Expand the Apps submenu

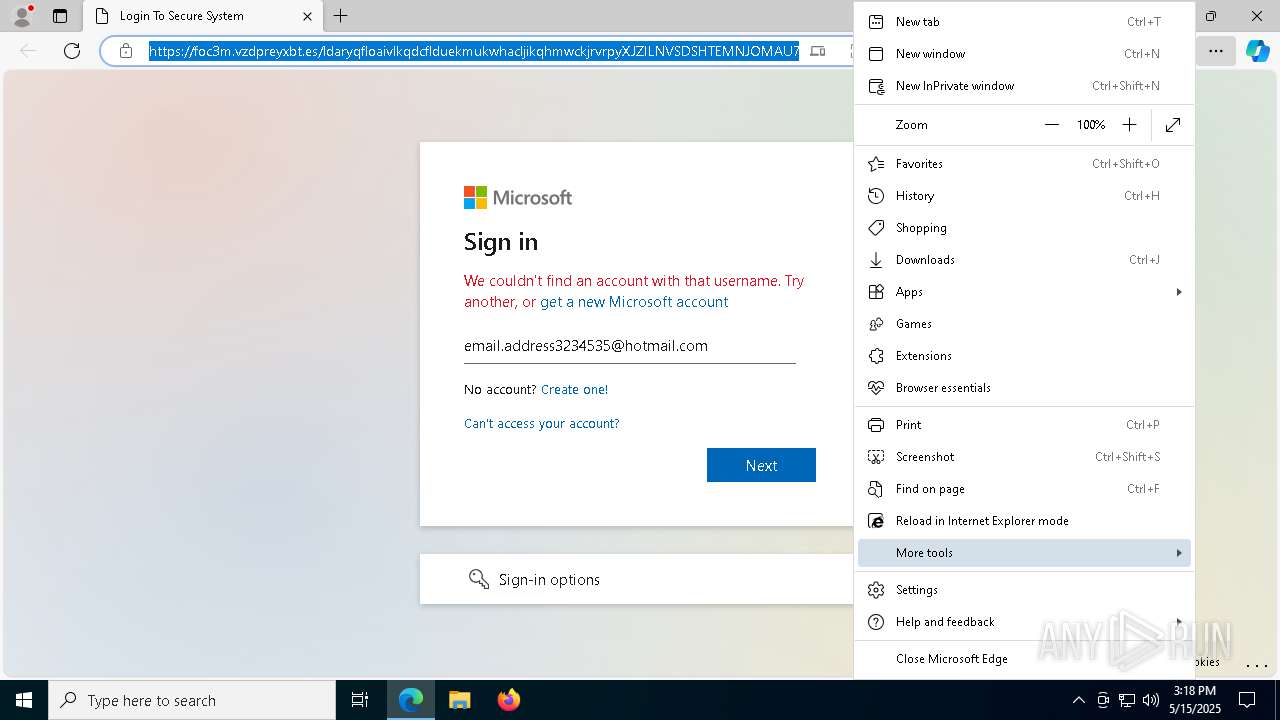tap(1024, 292)
